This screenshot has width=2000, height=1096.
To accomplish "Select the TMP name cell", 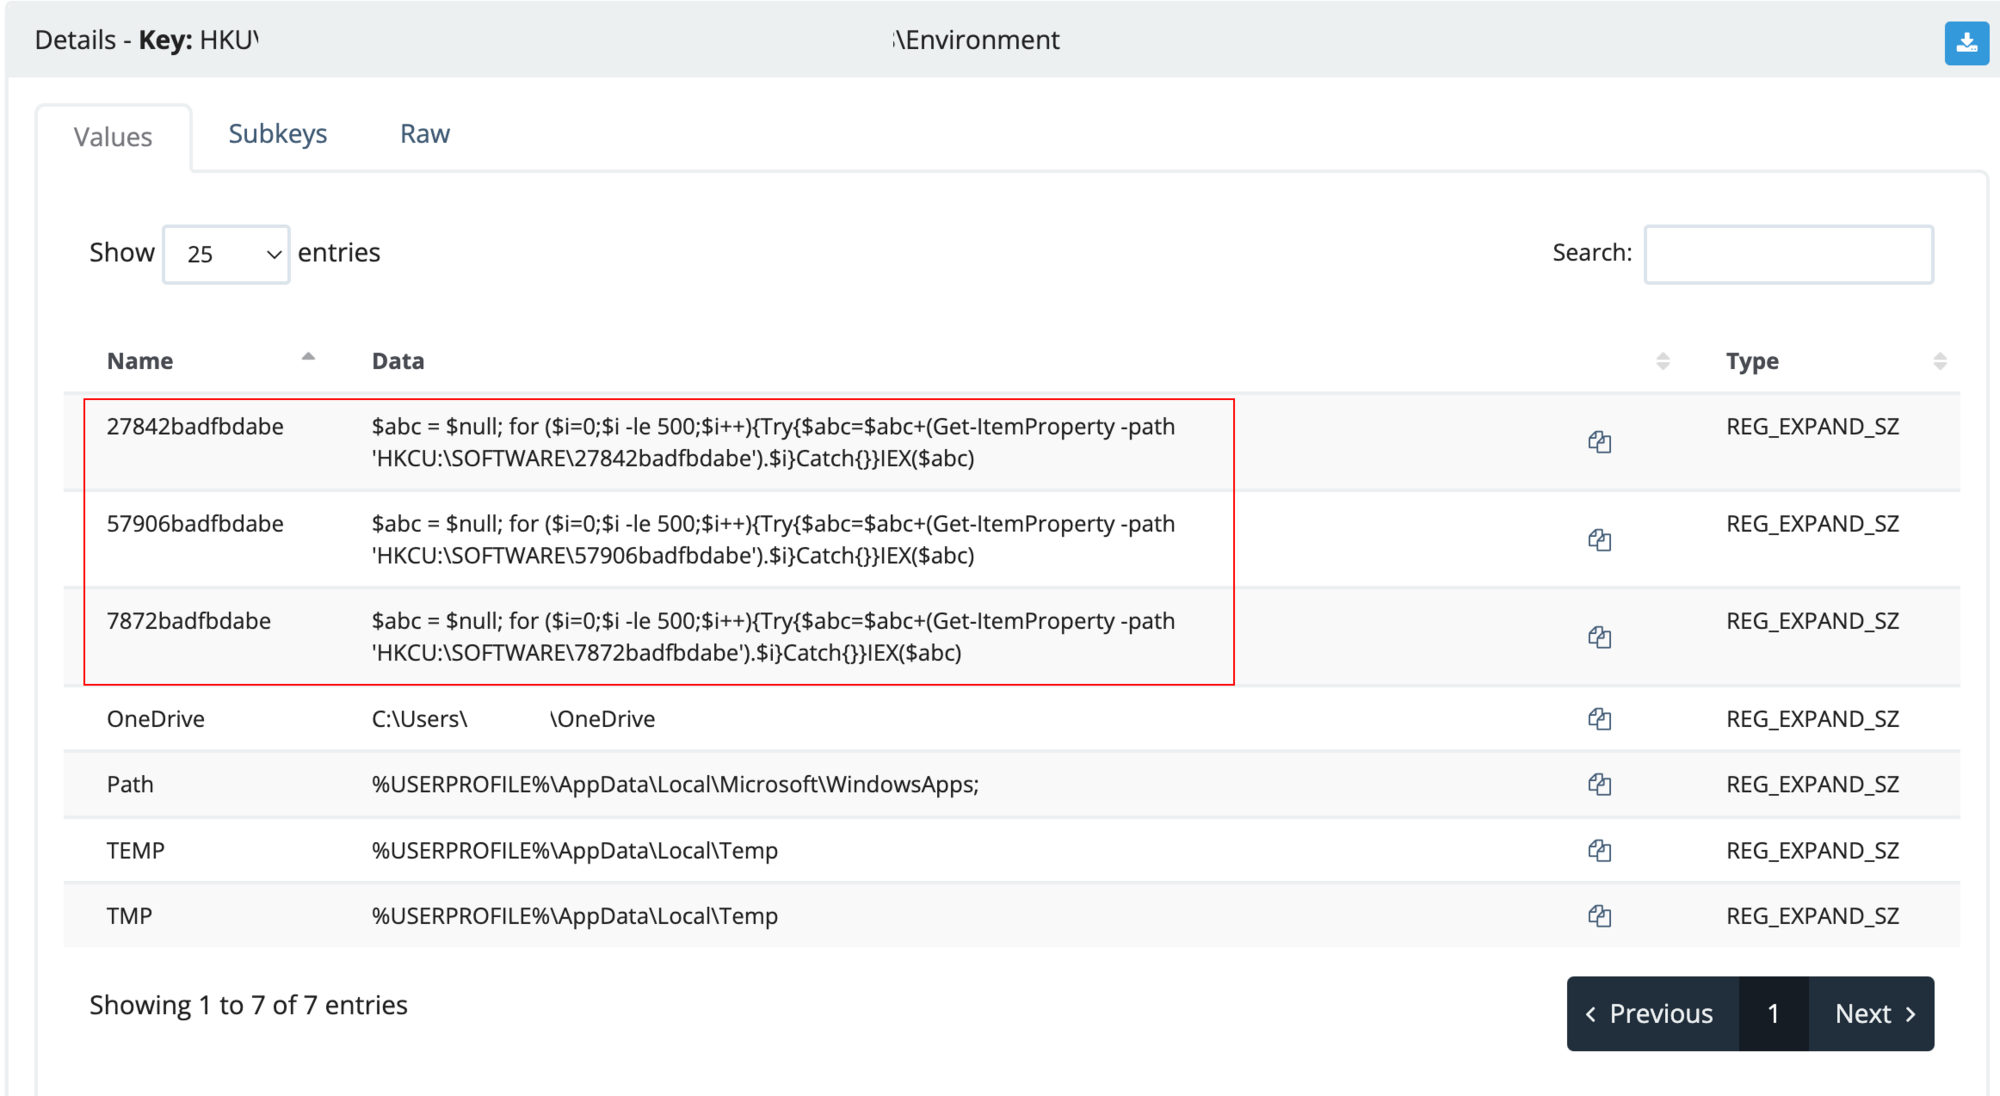I will [x=130, y=916].
